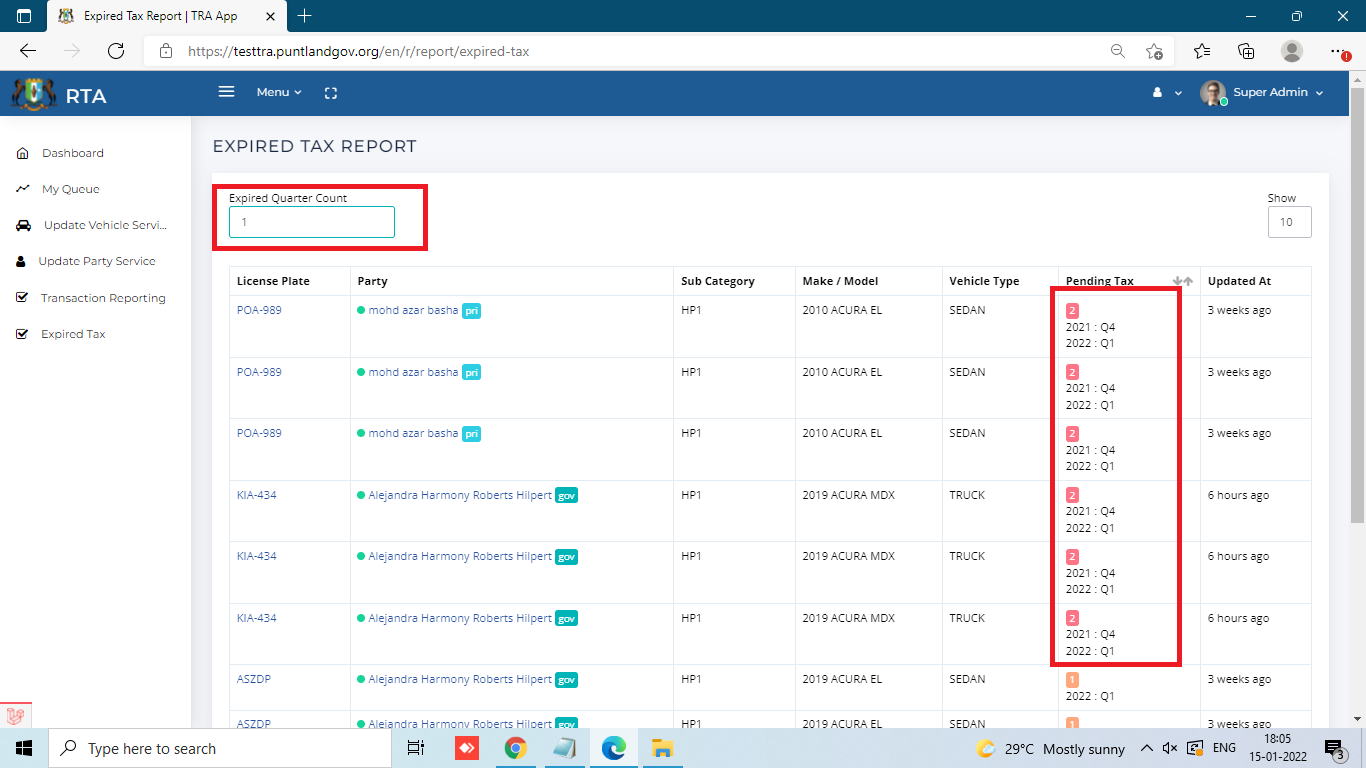The image size is (1366, 768).
Task: Open the Super Admin profile menu
Action: click(x=1278, y=92)
